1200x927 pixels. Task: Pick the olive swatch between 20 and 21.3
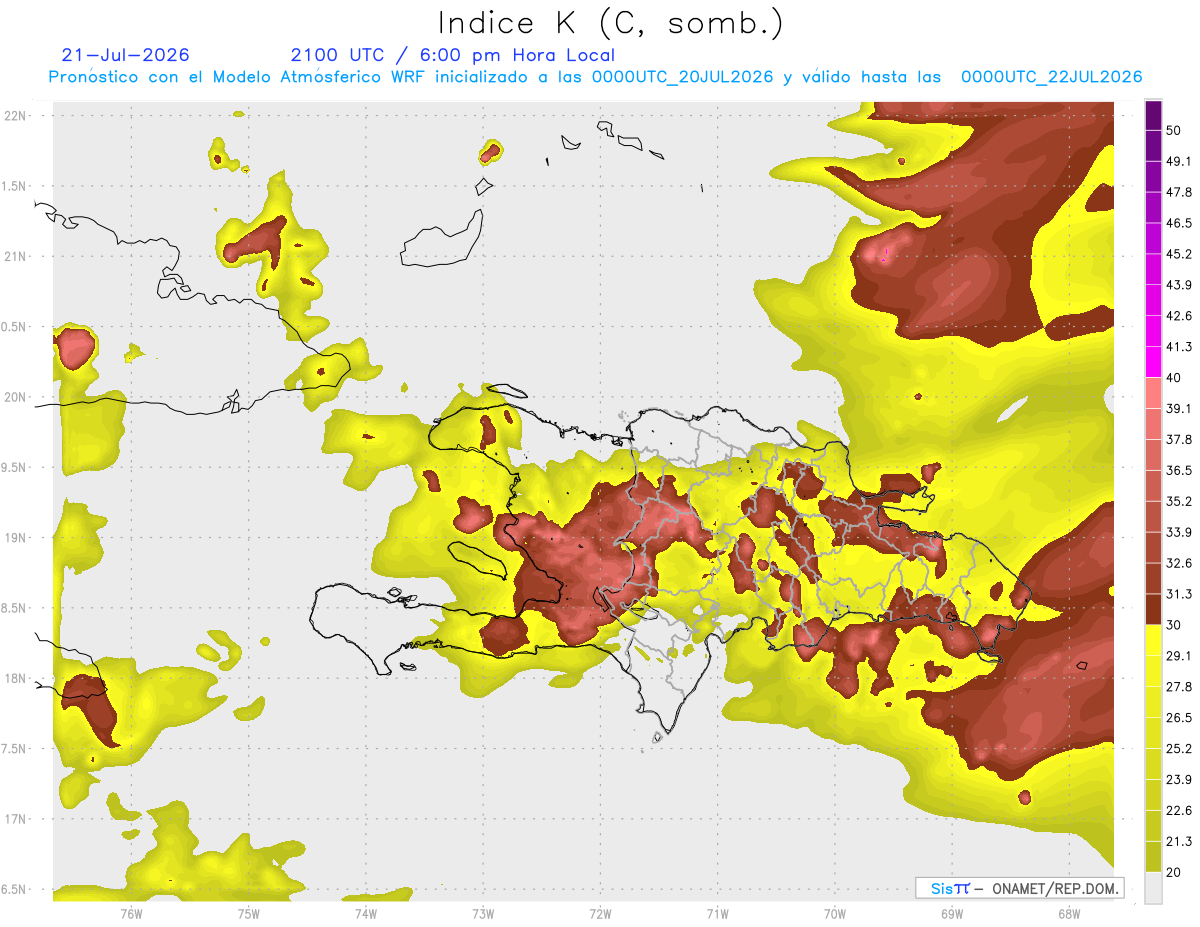click(1153, 857)
